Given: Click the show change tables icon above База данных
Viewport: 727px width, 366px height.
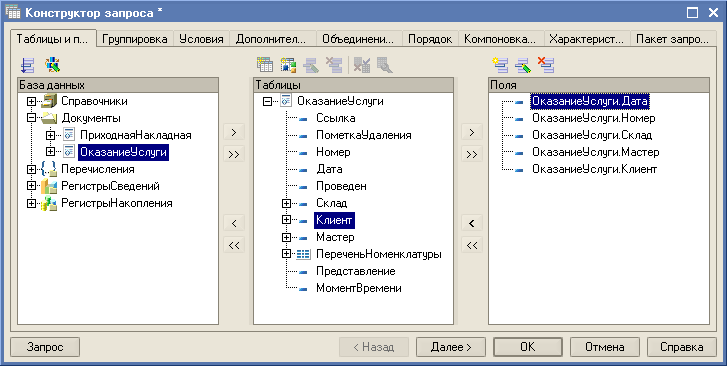Looking at the screenshot, I should point(28,65).
